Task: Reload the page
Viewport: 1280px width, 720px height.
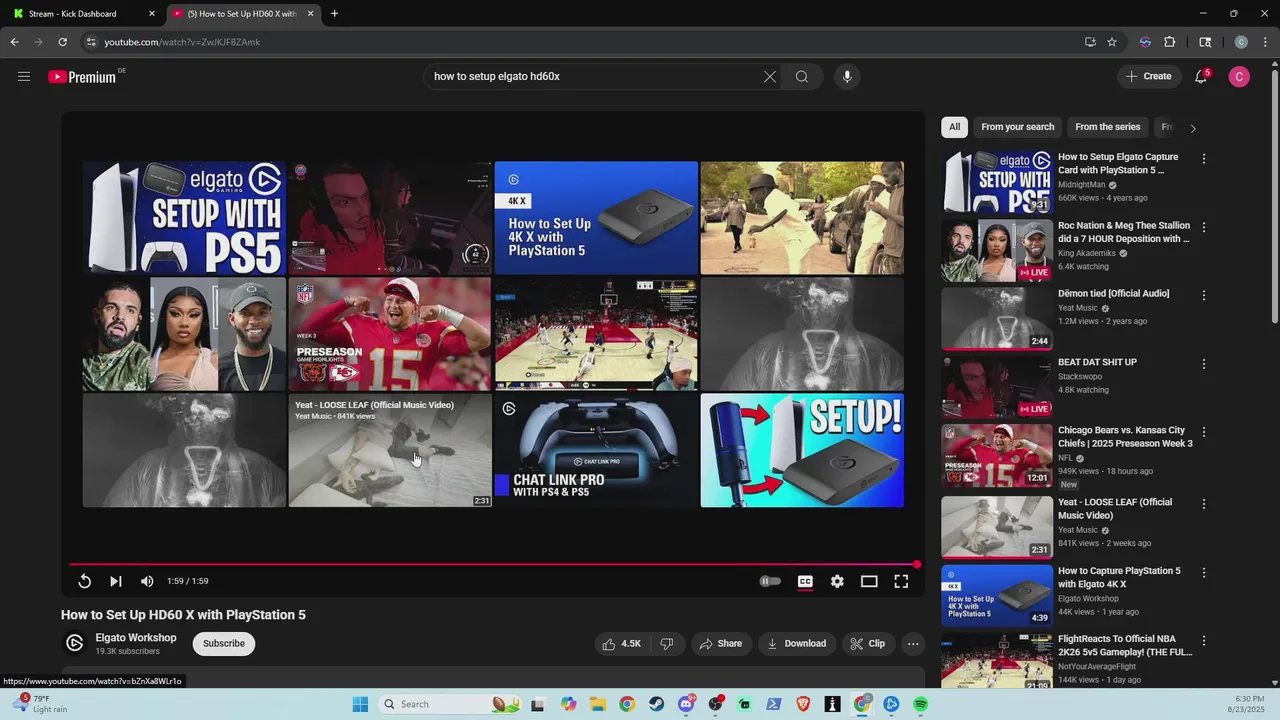Action: 62,42
